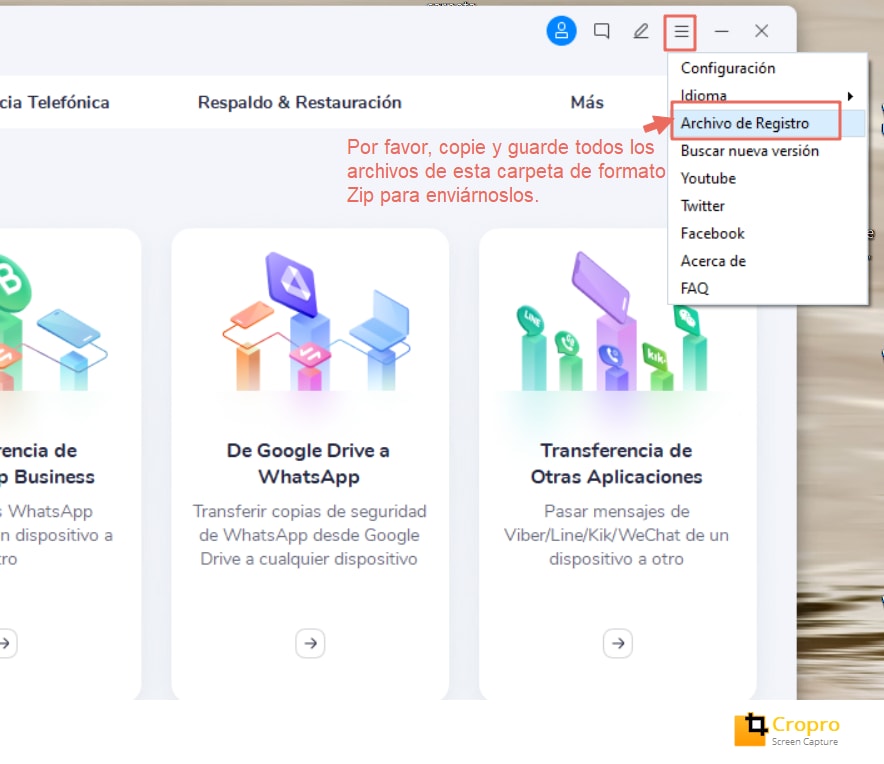Minimize the application window
The image size is (884, 764).
click(721, 31)
